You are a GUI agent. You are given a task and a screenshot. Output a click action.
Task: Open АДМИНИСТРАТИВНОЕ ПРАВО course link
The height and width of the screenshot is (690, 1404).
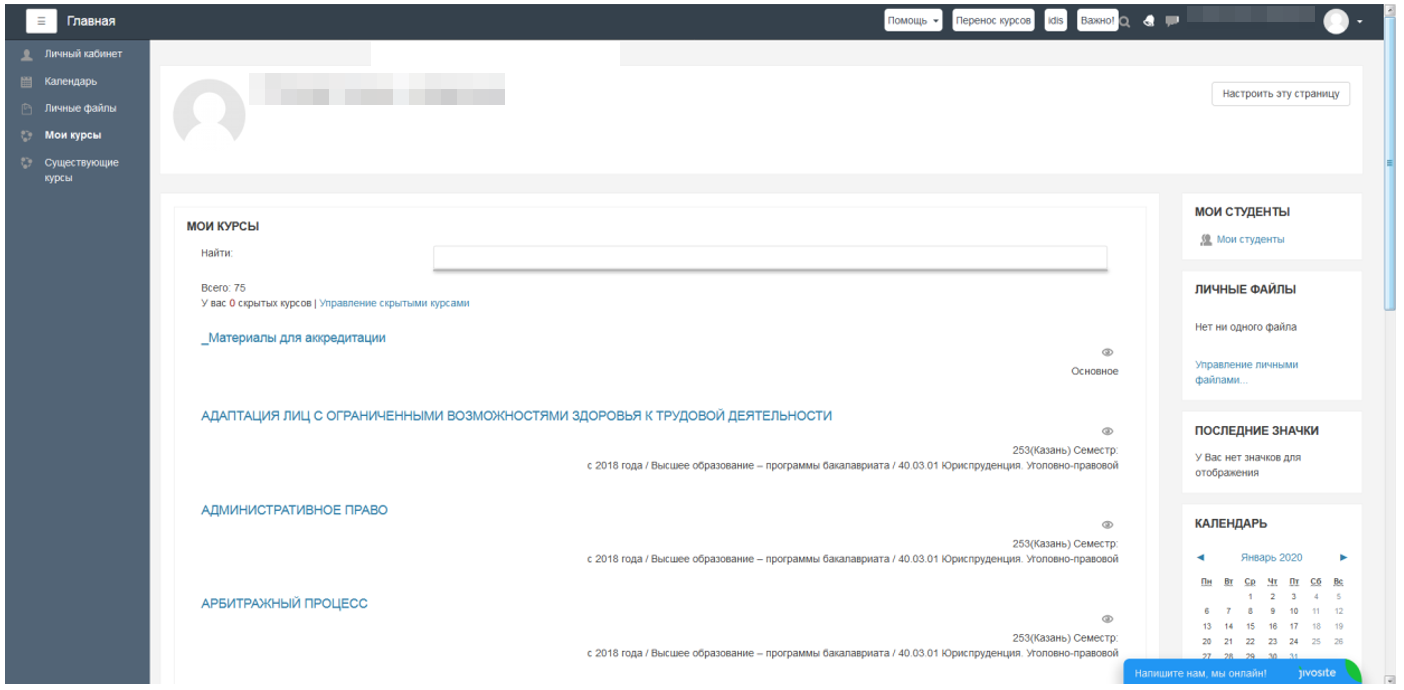pyautogui.click(x=294, y=510)
